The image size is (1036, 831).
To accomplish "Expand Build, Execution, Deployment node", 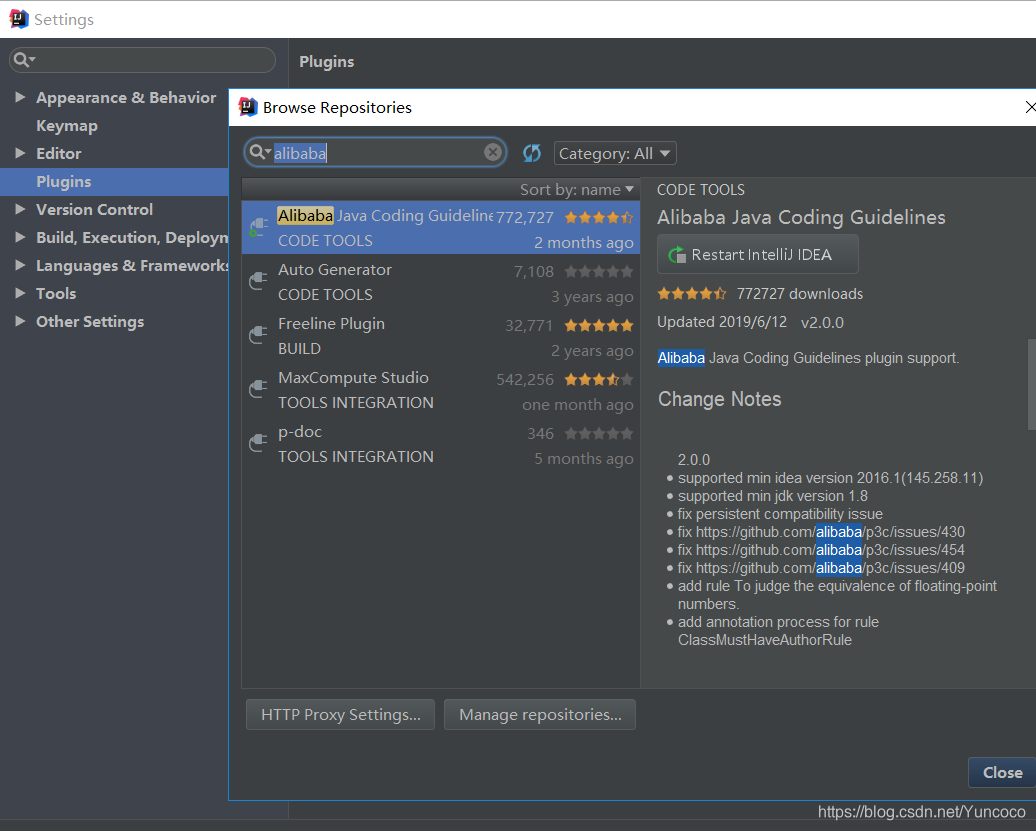I will [20, 237].
